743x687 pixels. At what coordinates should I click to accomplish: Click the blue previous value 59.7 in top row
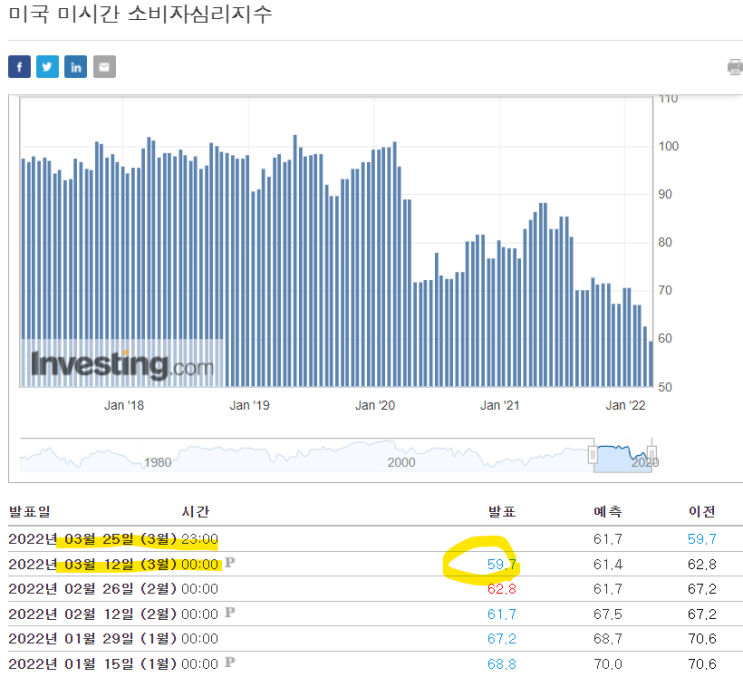(702, 539)
